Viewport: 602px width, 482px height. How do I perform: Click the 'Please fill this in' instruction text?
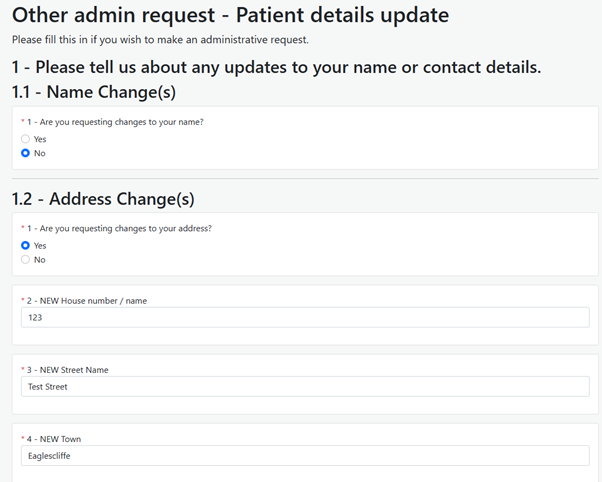160,39
